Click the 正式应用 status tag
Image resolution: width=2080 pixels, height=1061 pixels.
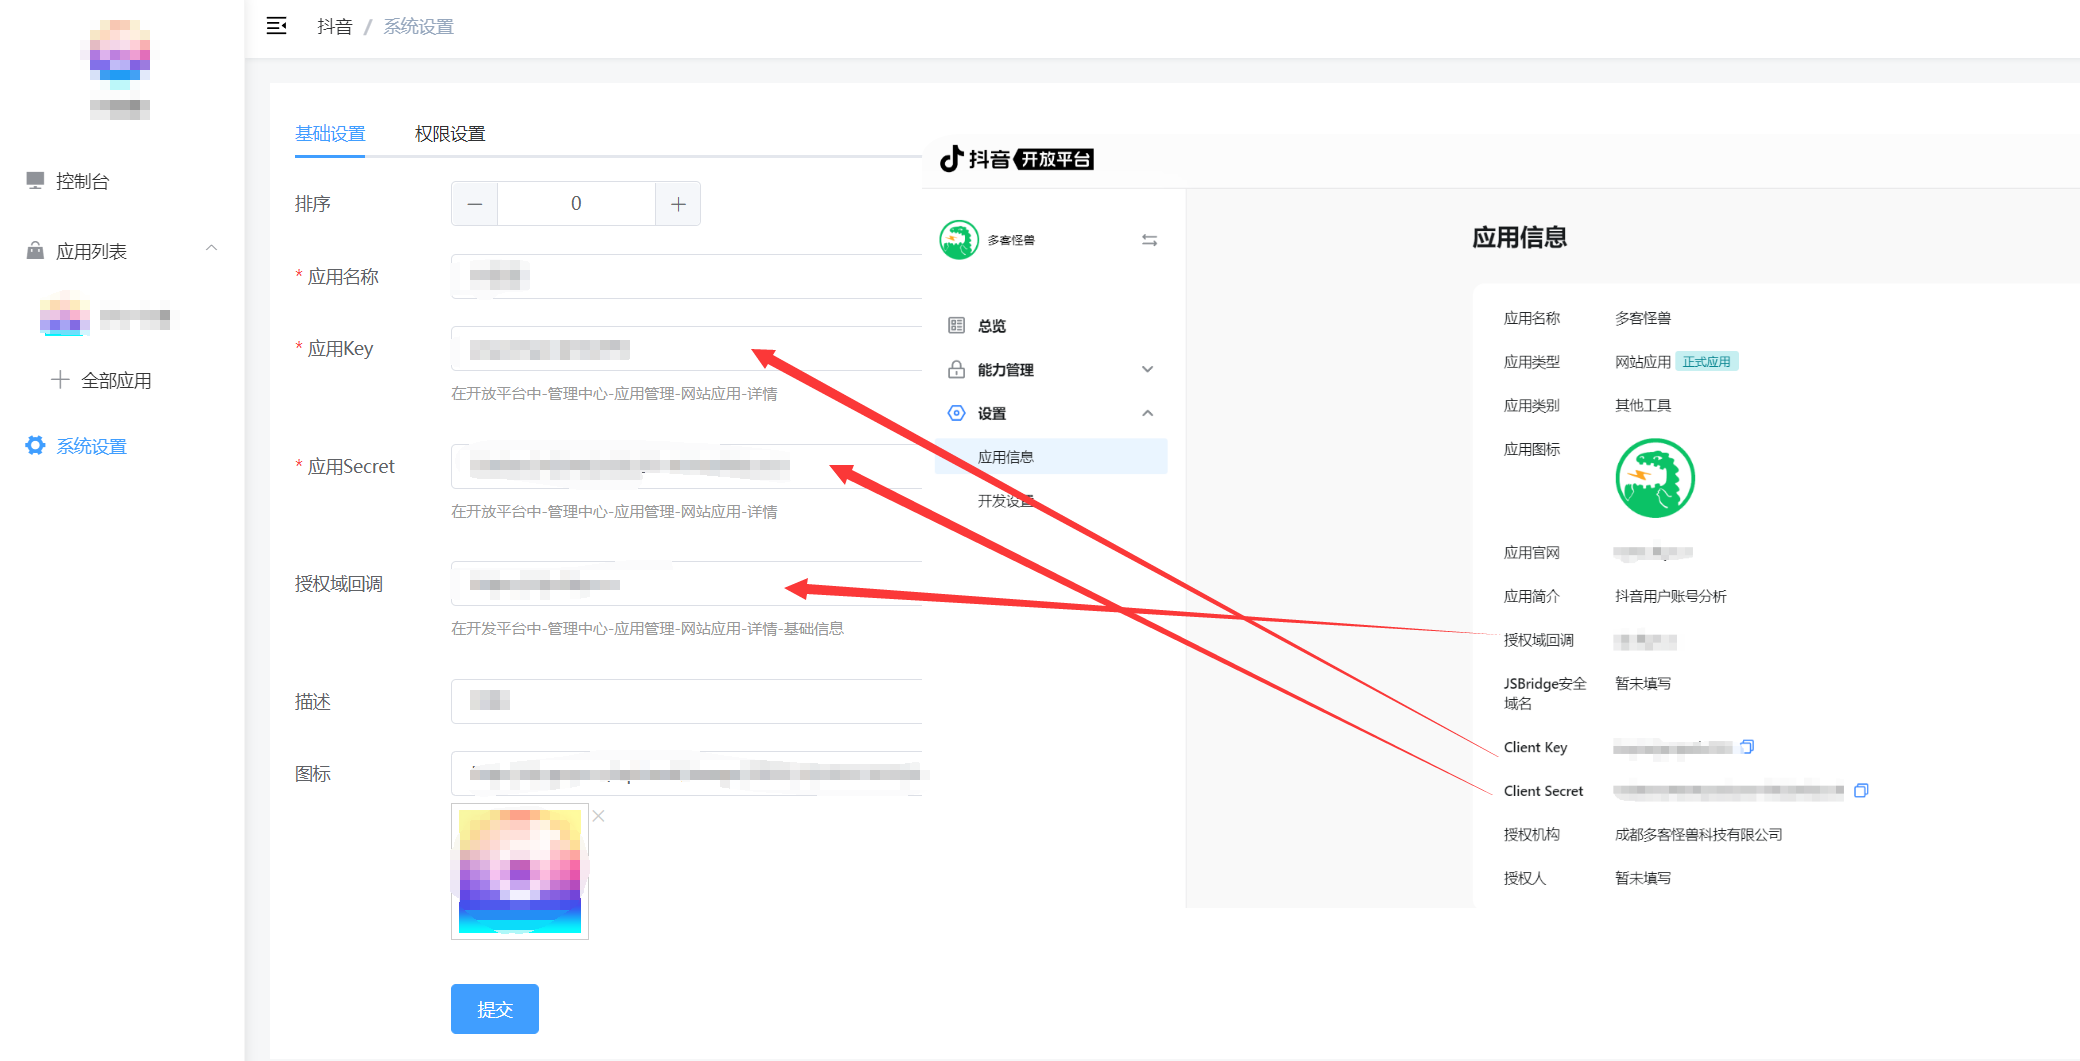click(1706, 362)
